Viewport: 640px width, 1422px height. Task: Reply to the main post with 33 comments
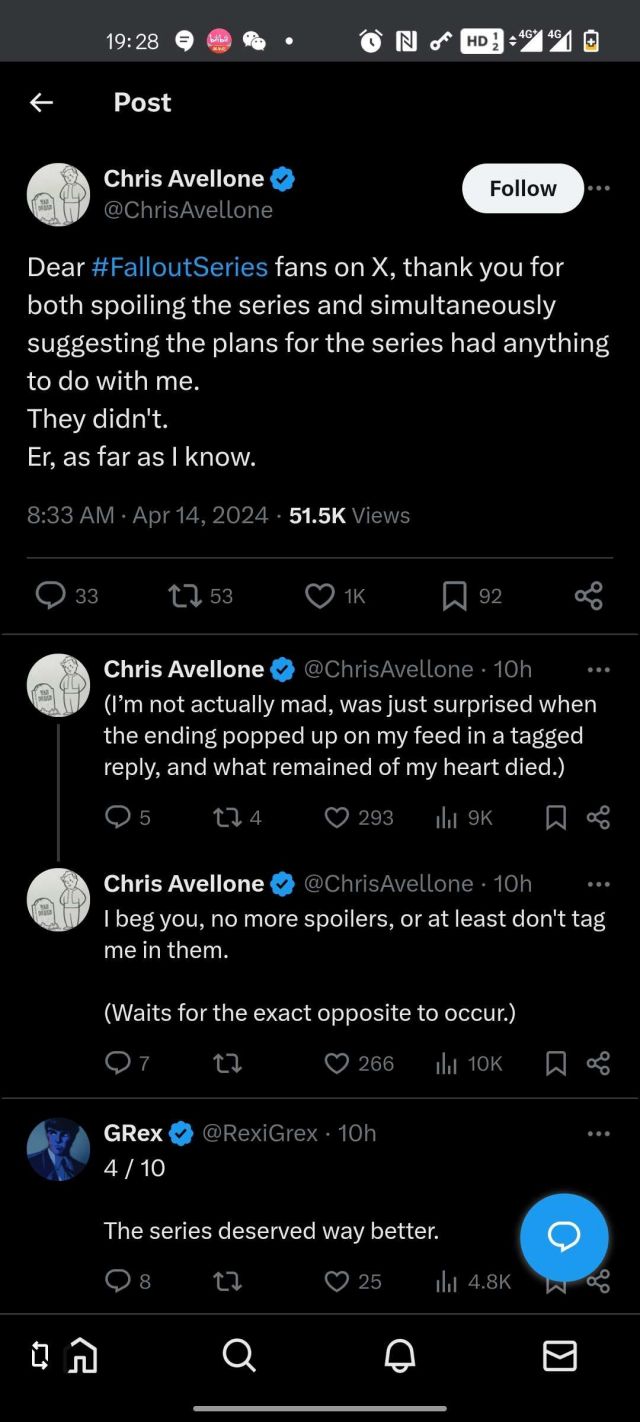click(51, 596)
